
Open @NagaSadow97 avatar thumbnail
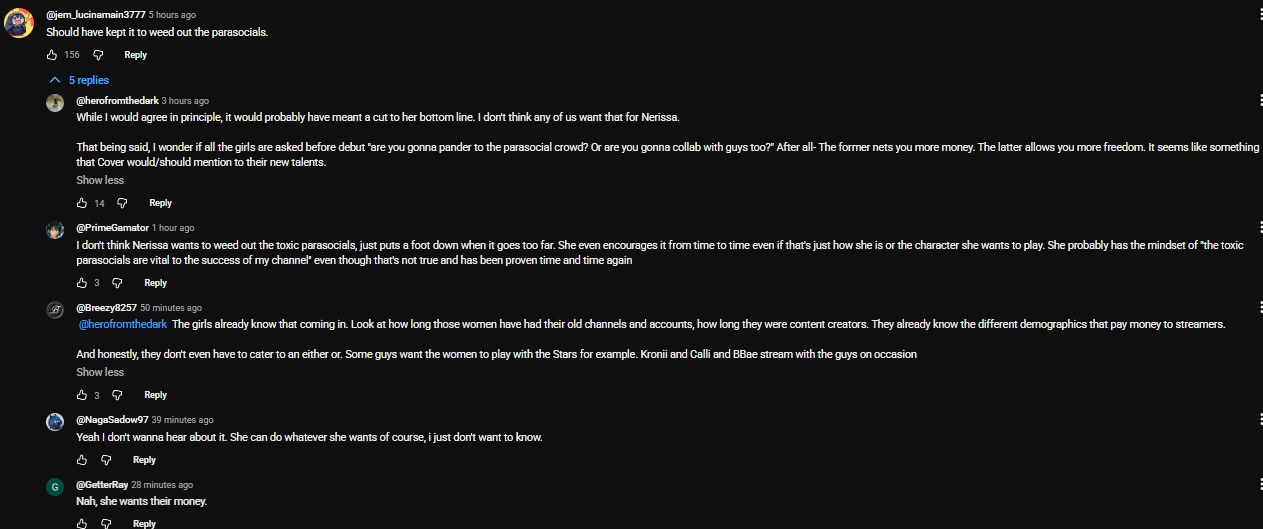pyautogui.click(x=55, y=422)
